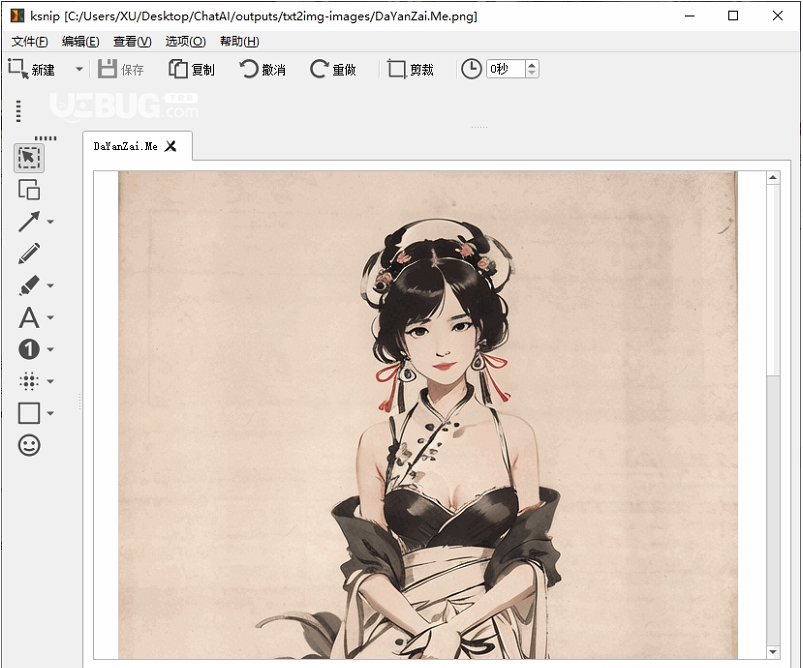The image size is (803, 668).
Task: Select the Number counter tool
Action: tap(29, 349)
